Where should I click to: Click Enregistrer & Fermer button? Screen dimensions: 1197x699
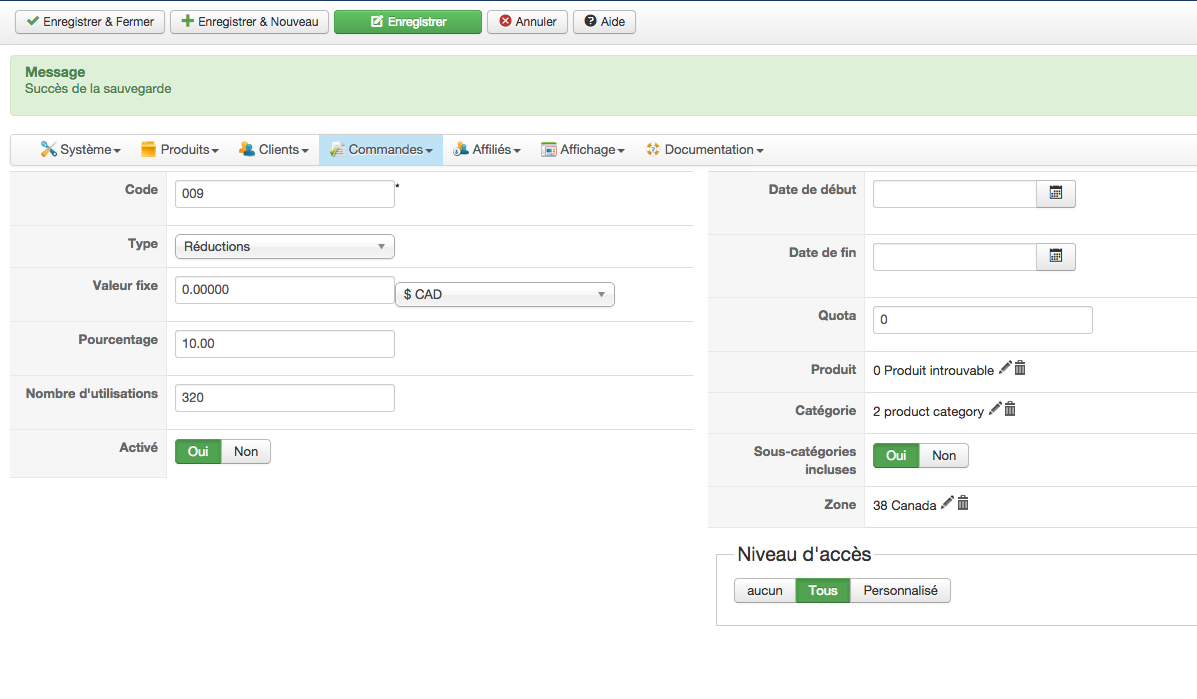point(90,21)
